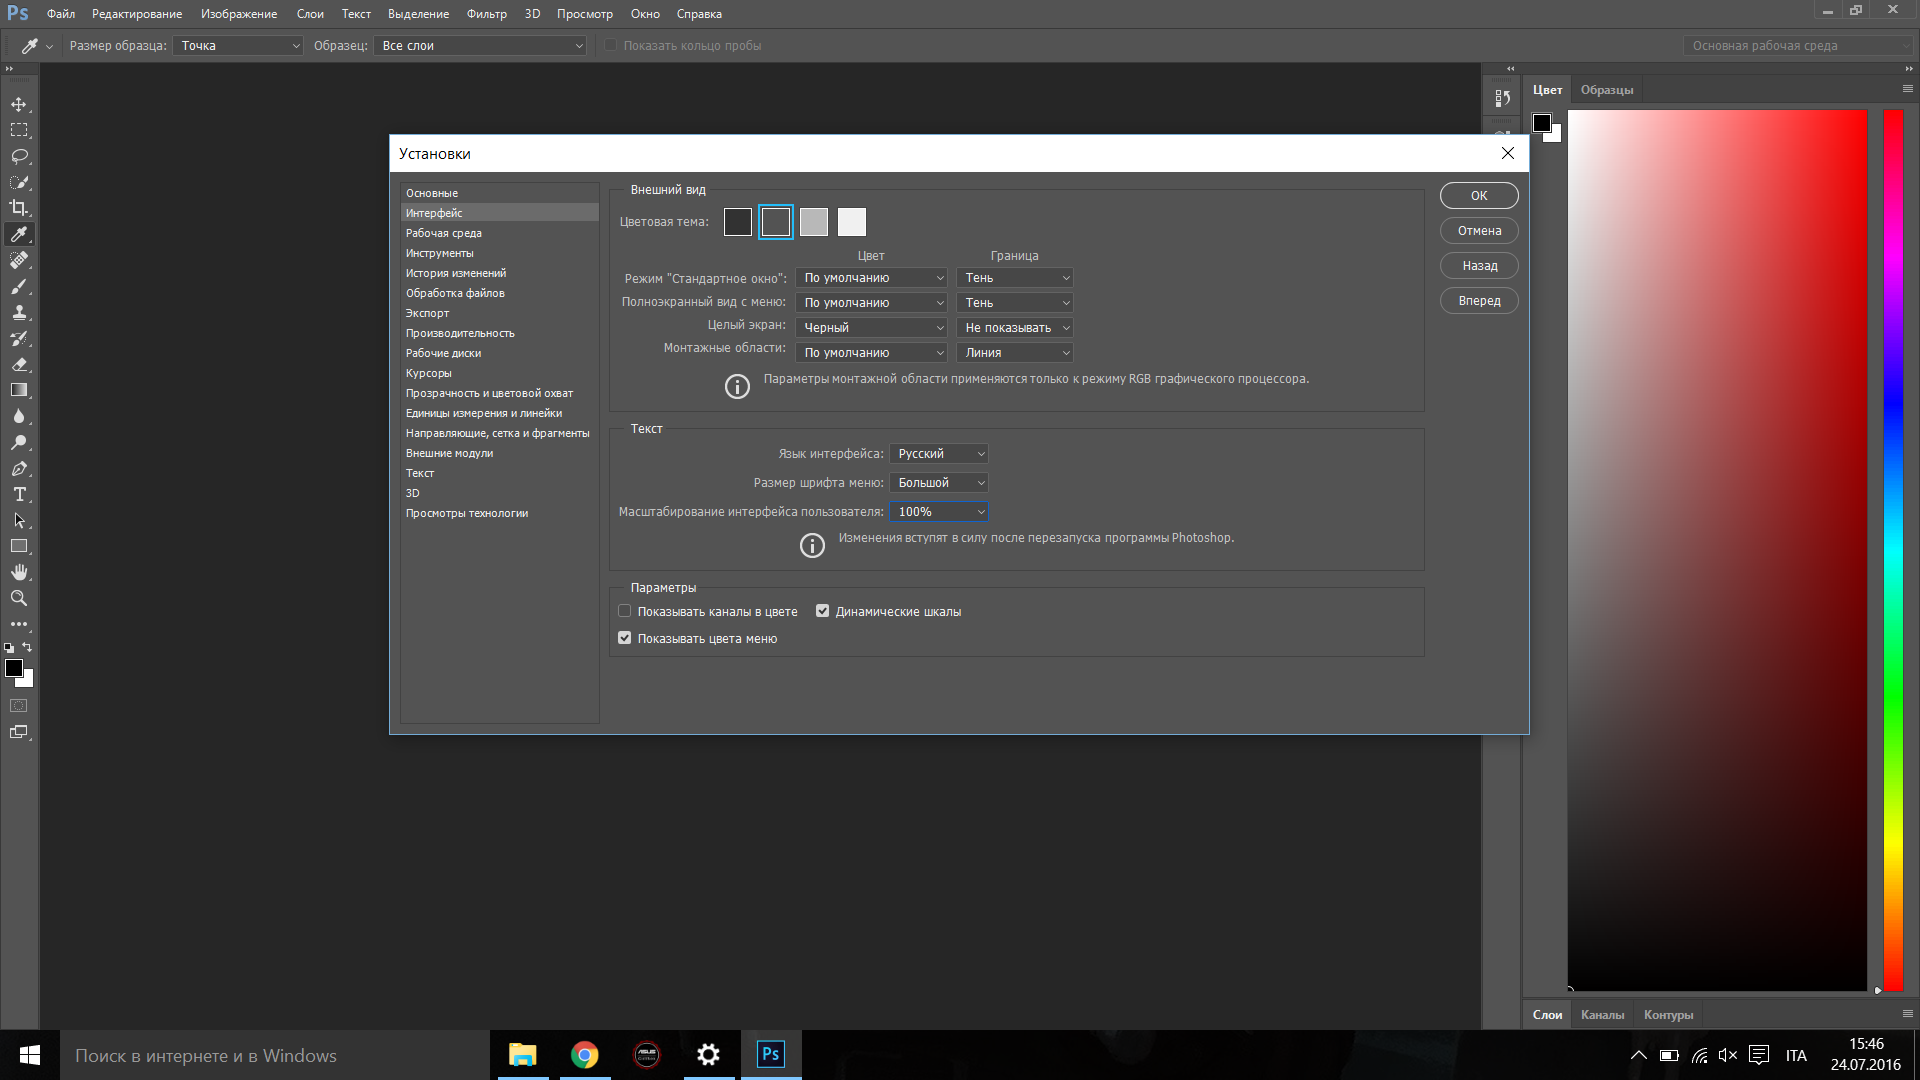This screenshot has width=1920, height=1080.
Task: Select the Brush tool
Action: click(19, 287)
